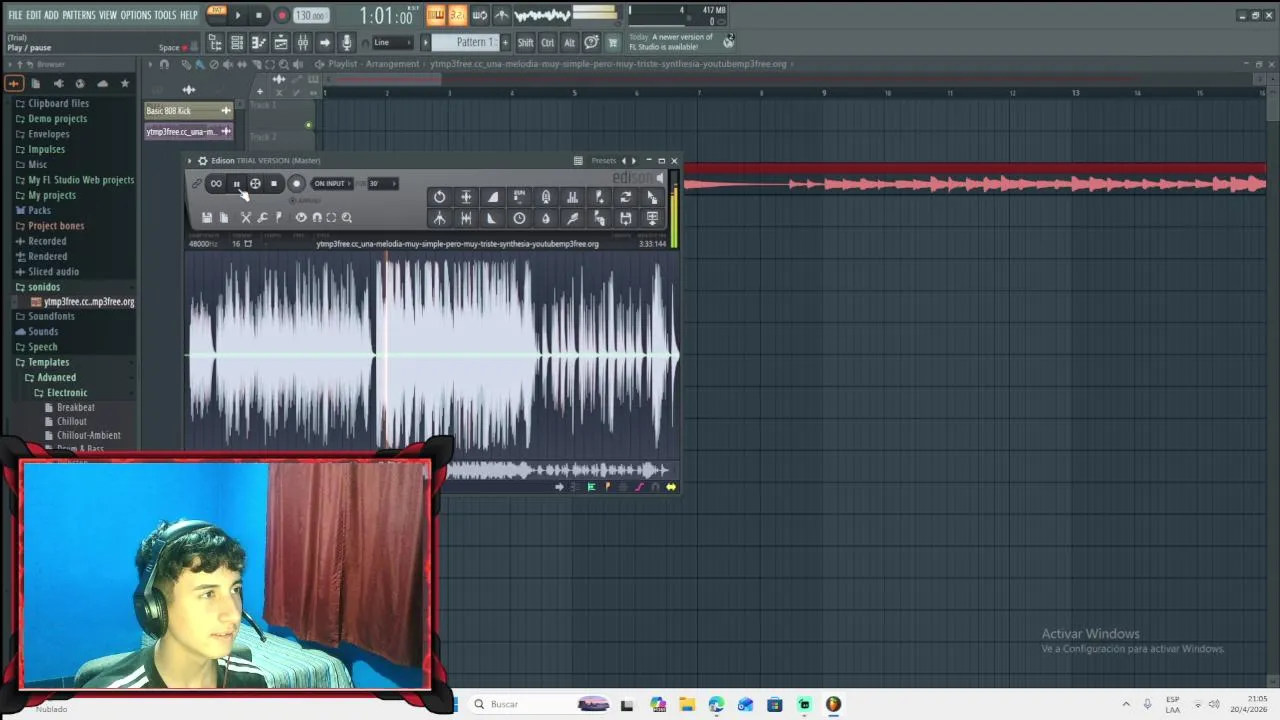This screenshot has width=1280, height=720.
Task: Collapse the Advanced folder
Action: (56, 377)
